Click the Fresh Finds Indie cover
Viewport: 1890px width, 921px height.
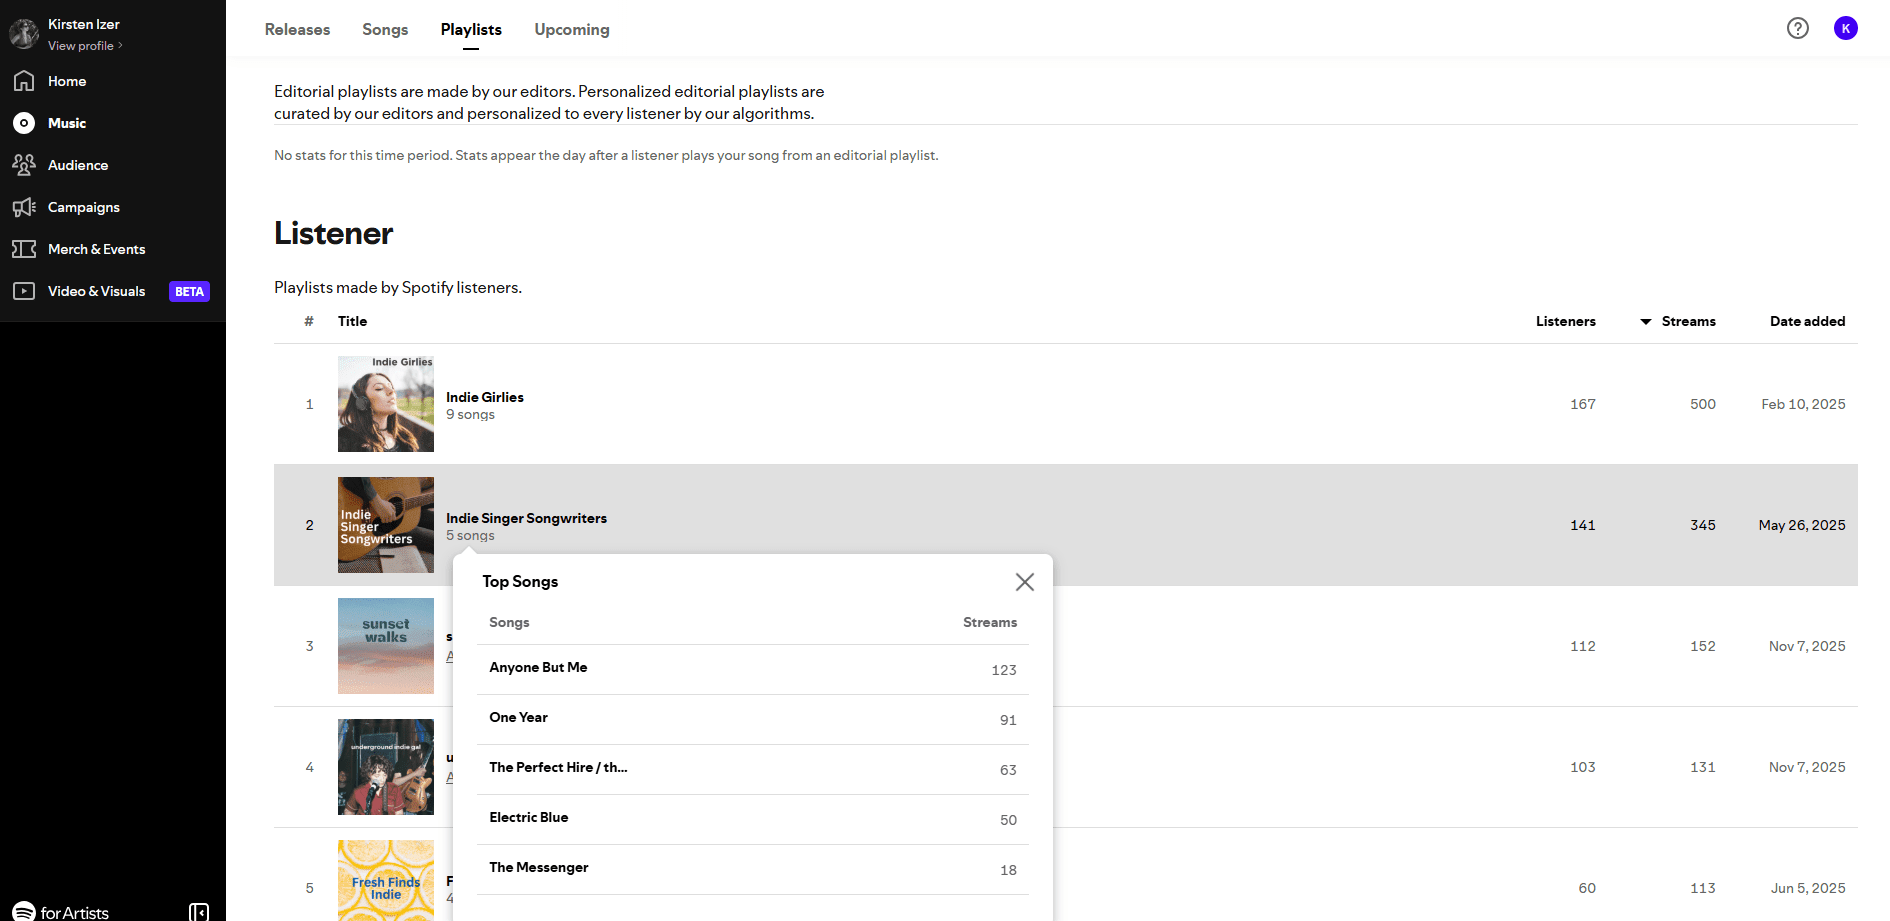[x=386, y=880]
